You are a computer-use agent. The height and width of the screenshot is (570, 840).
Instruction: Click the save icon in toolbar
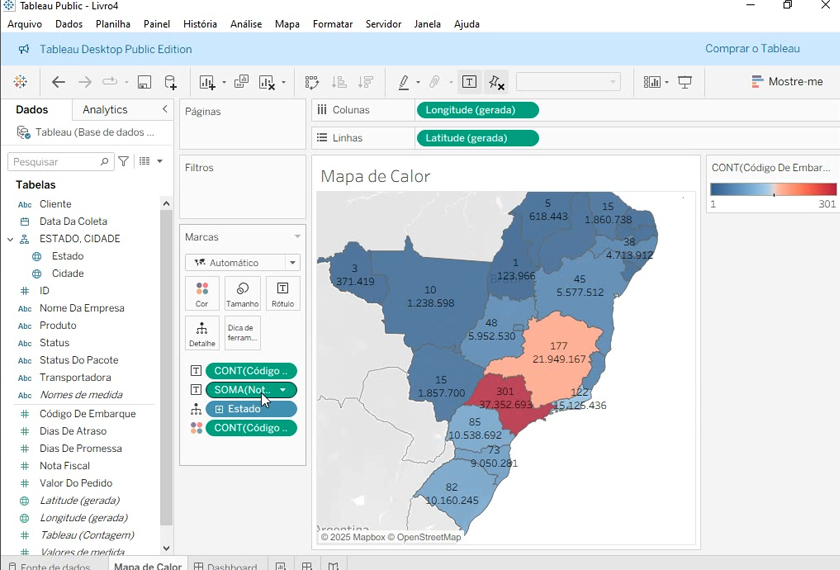click(144, 82)
